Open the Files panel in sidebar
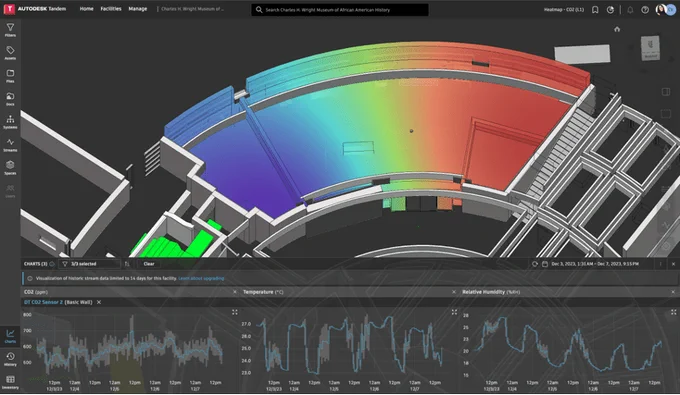Image resolution: width=680 pixels, height=395 pixels. tap(10, 75)
